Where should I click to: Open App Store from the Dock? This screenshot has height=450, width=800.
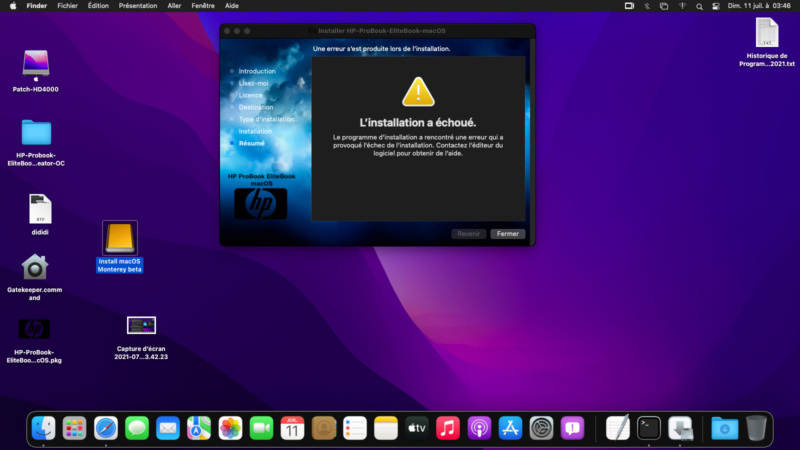click(x=510, y=428)
